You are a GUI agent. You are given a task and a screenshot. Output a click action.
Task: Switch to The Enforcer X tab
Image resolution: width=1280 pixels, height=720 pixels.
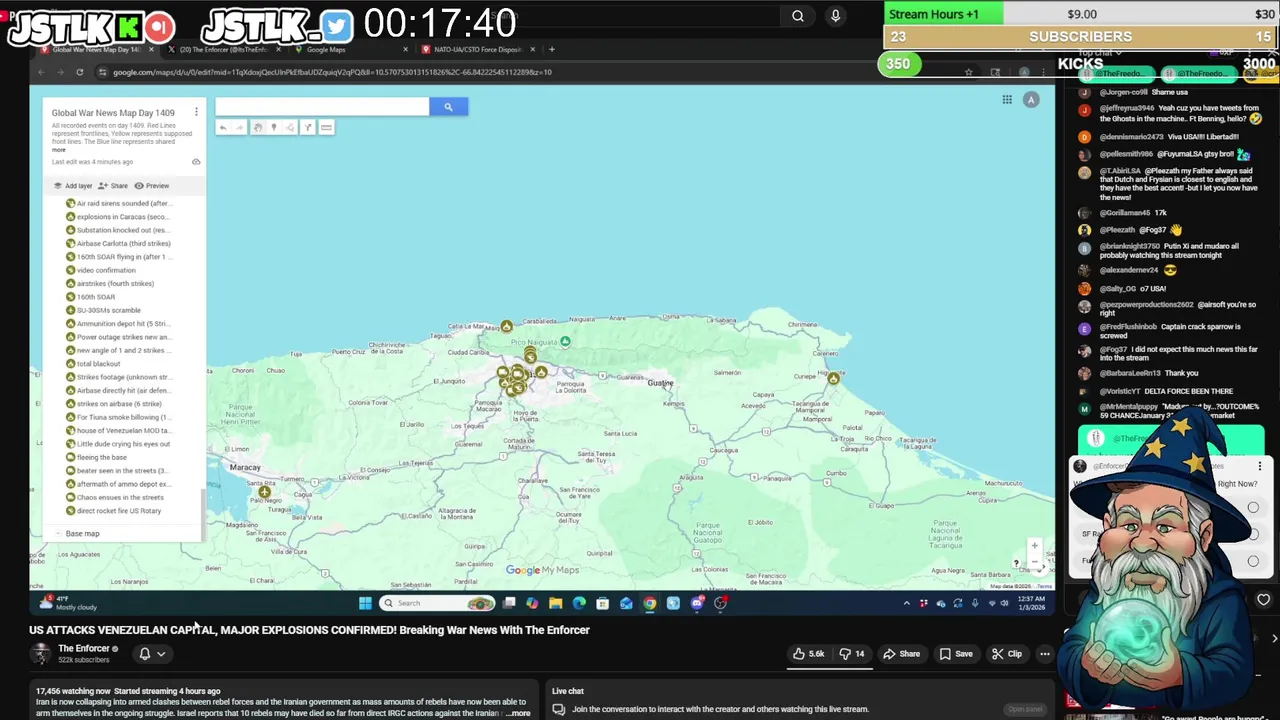click(x=223, y=49)
